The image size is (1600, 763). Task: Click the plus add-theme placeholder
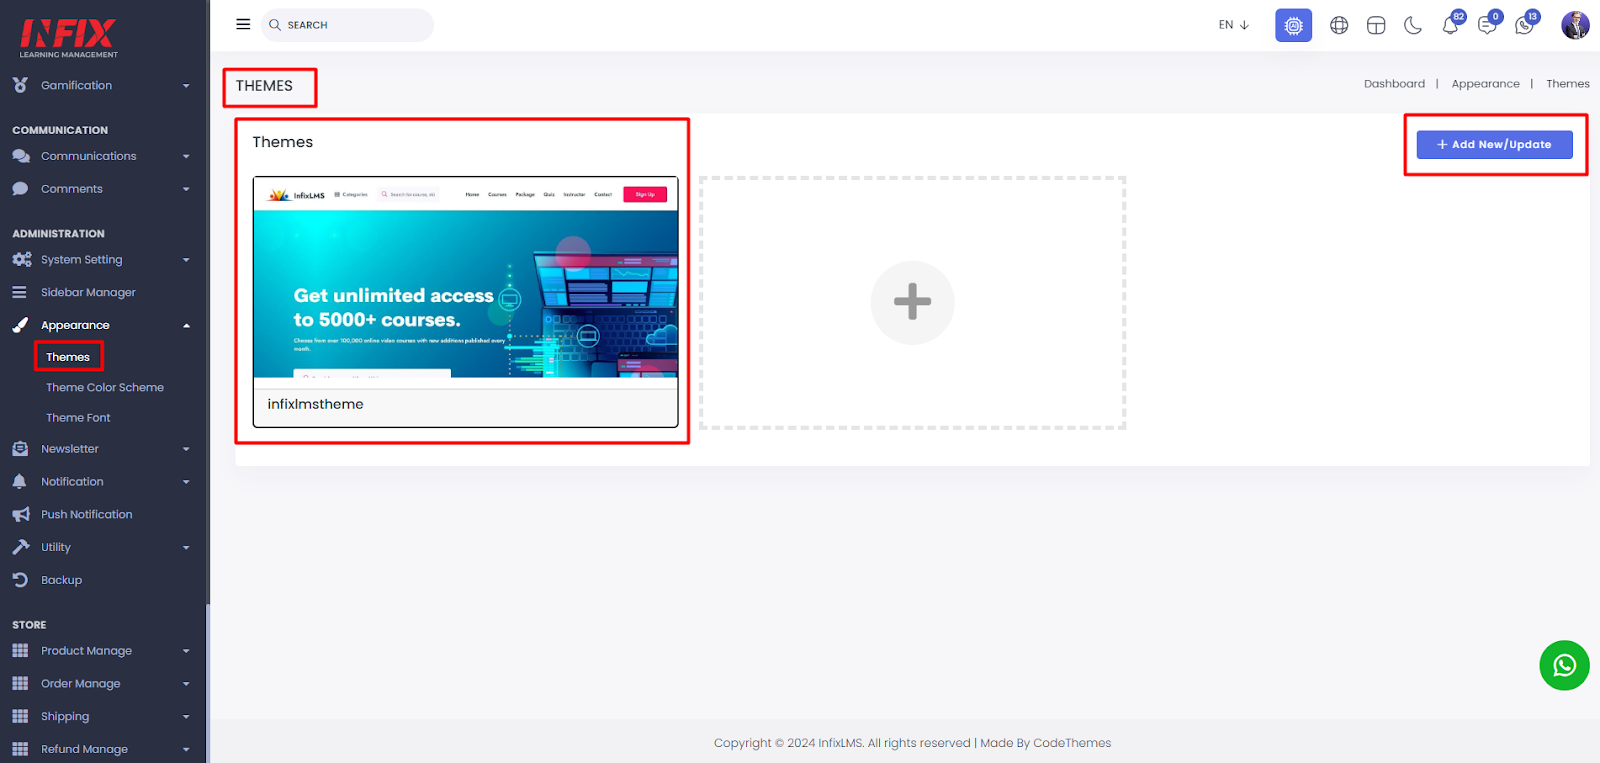pyautogui.click(x=912, y=303)
